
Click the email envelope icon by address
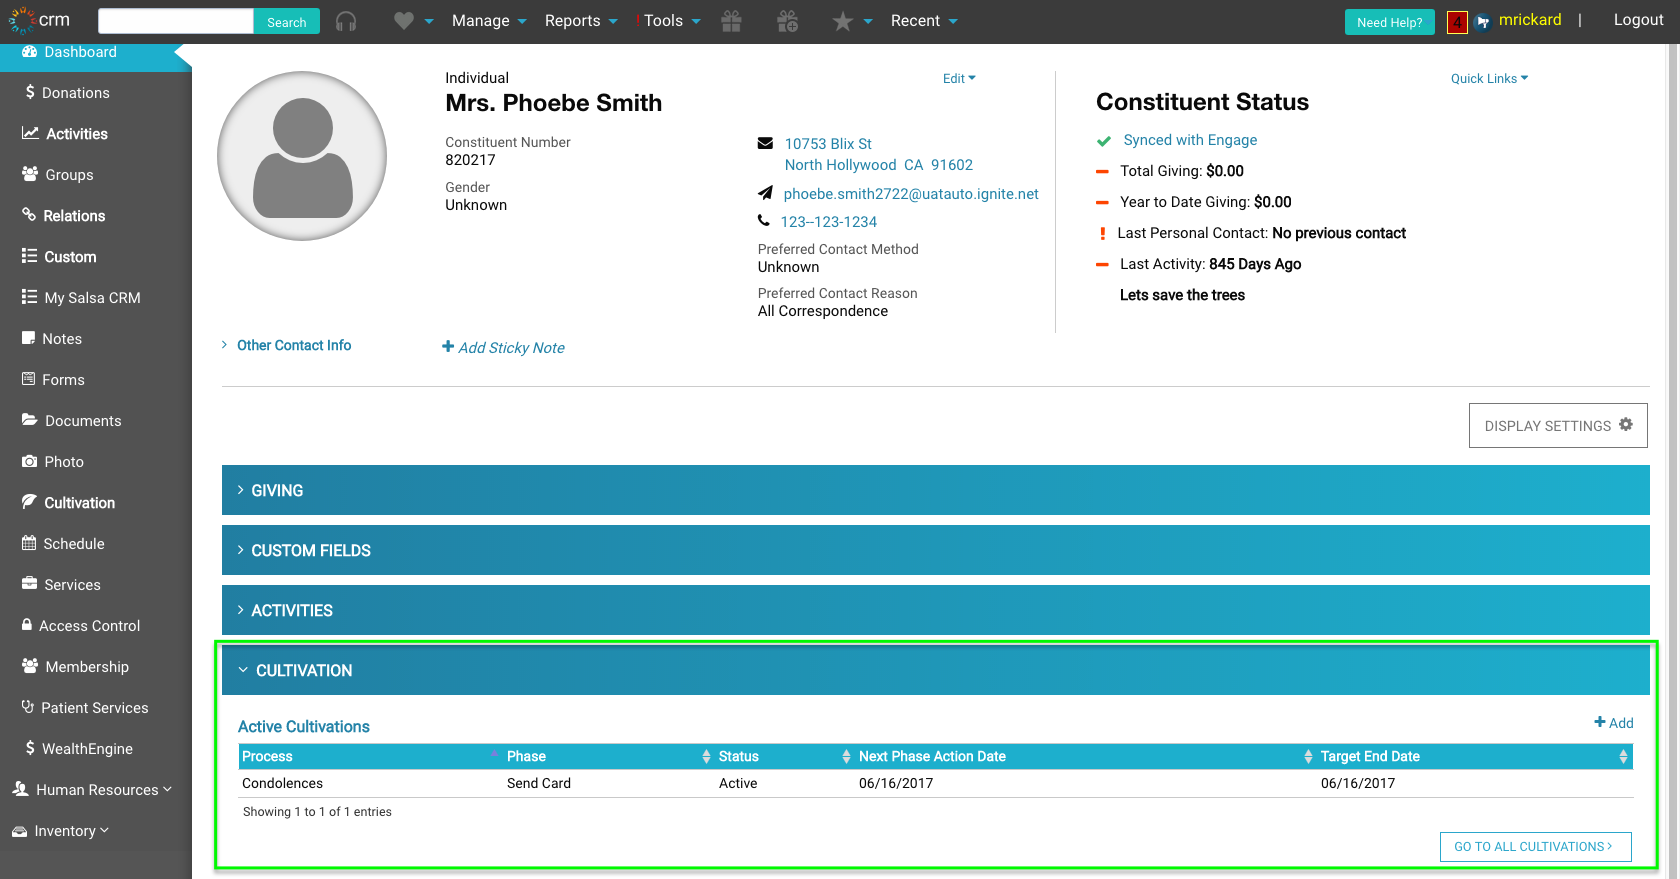[765, 143]
